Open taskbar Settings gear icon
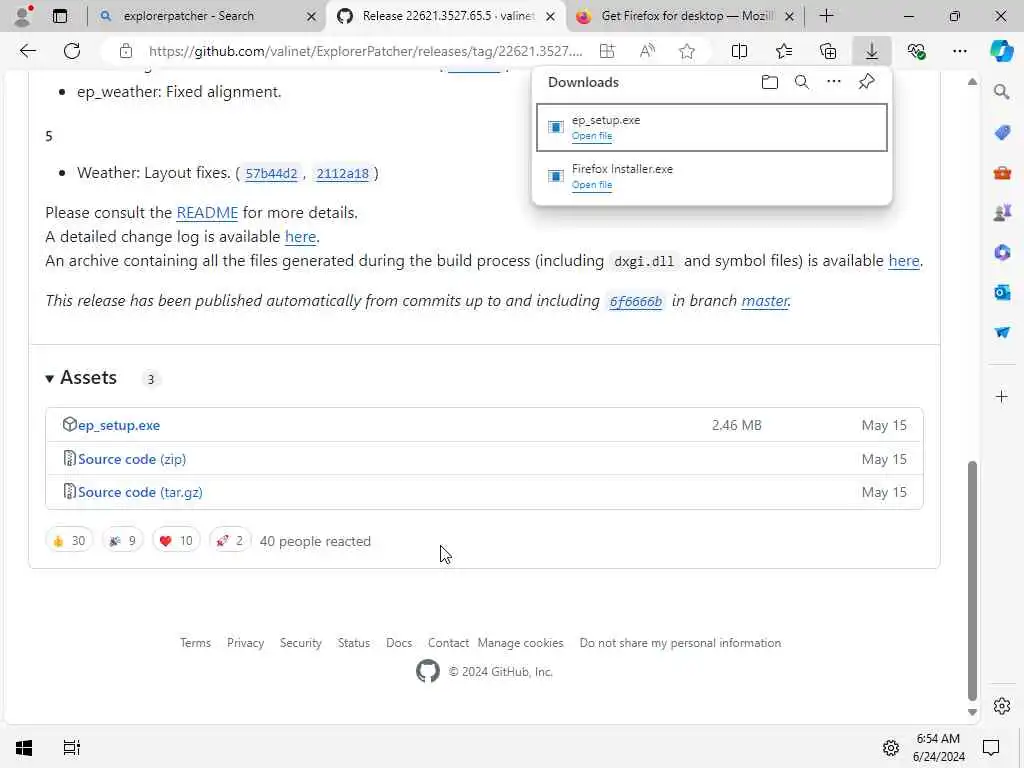1024x768 pixels. coord(890,748)
